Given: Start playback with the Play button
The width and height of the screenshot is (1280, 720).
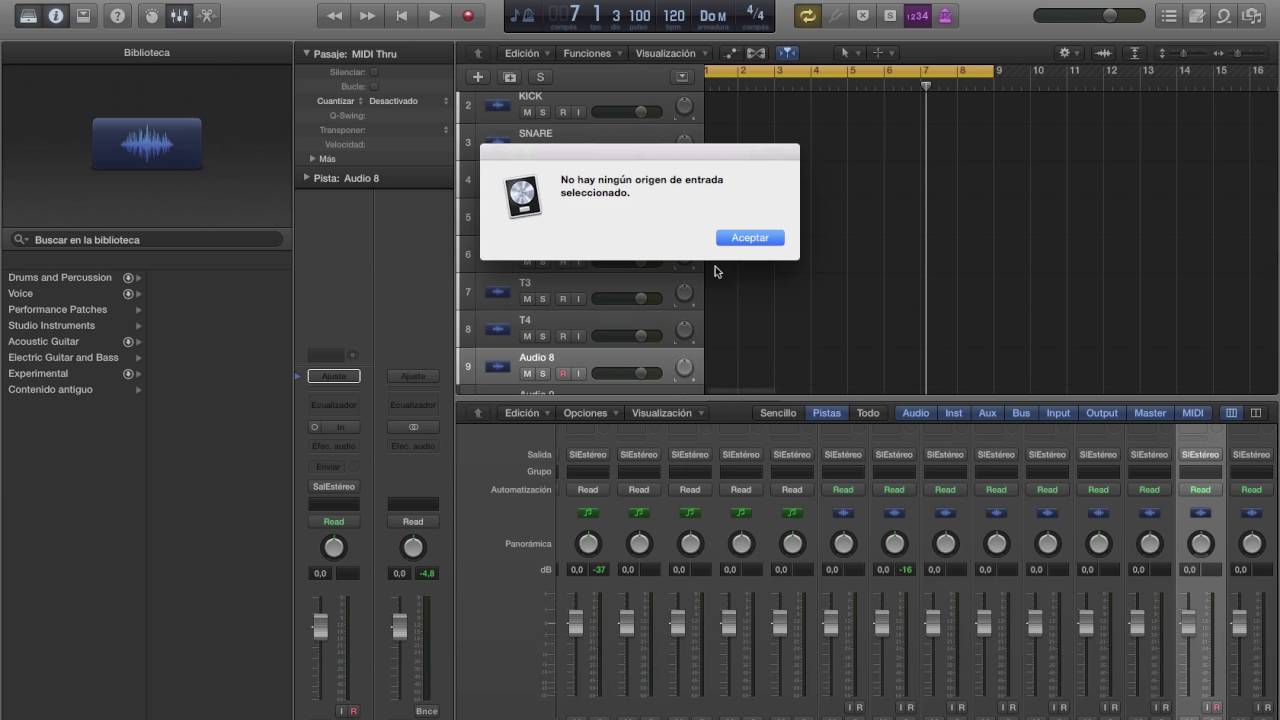Looking at the screenshot, I should pos(434,16).
